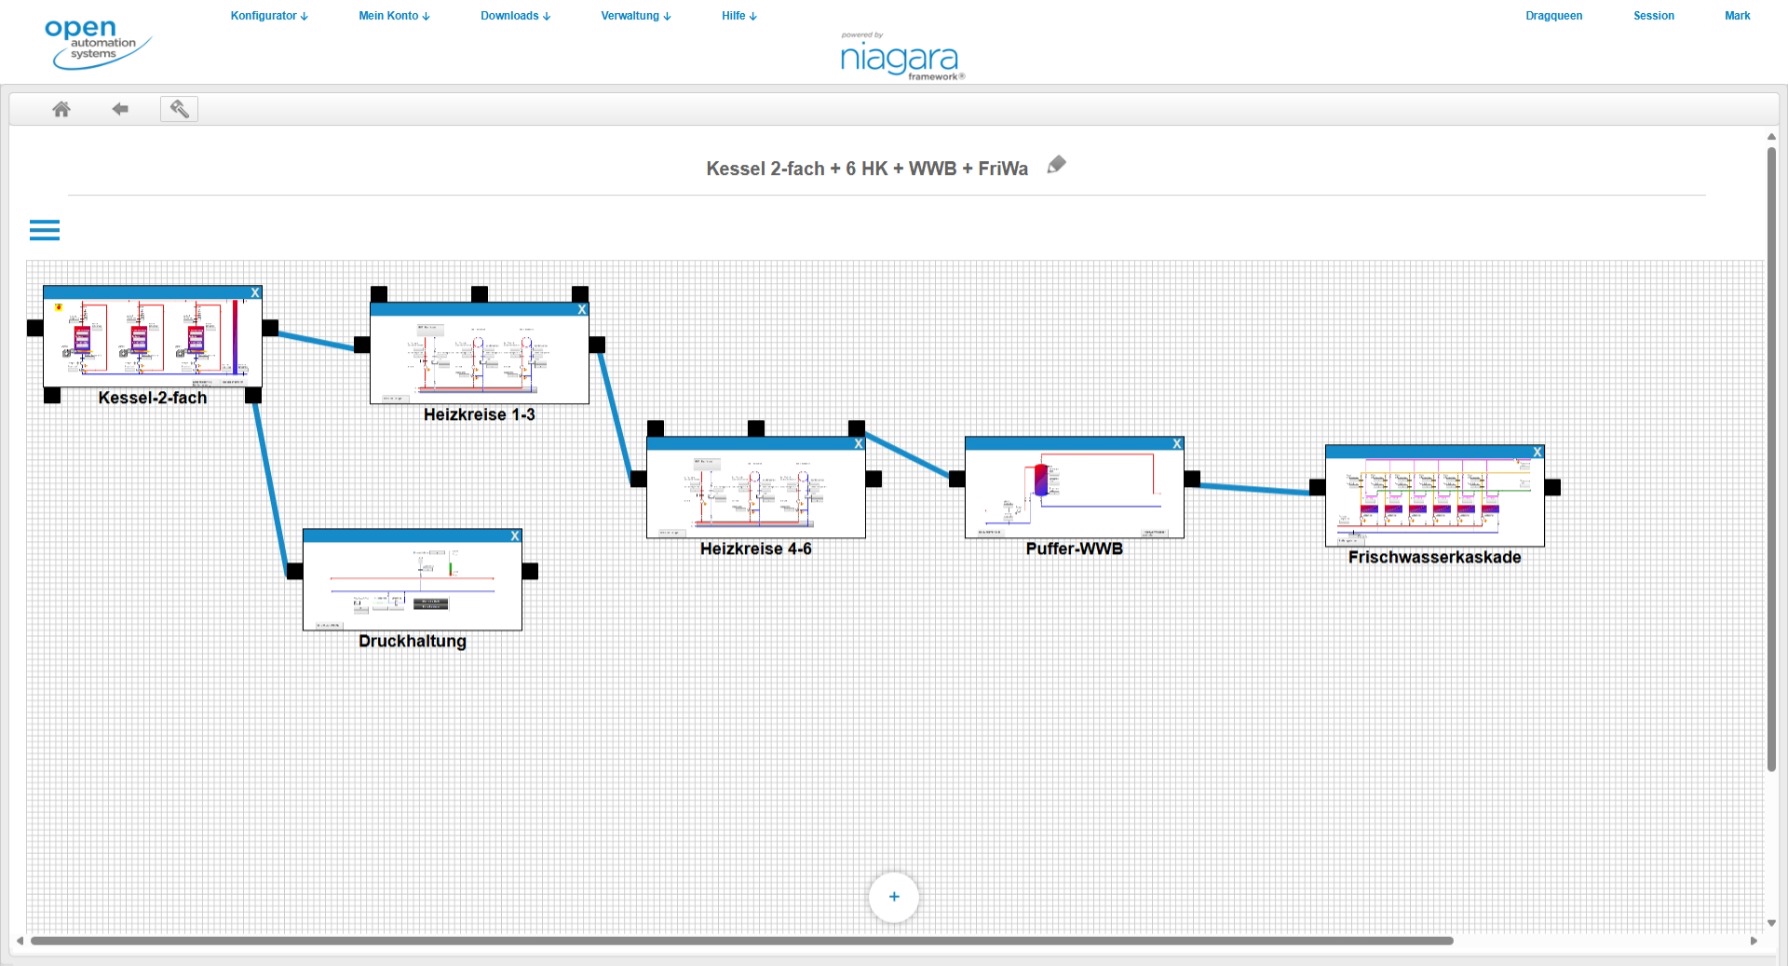Click the Dragqueen link
Image resolution: width=1788 pixels, height=966 pixels.
point(1553,16)
